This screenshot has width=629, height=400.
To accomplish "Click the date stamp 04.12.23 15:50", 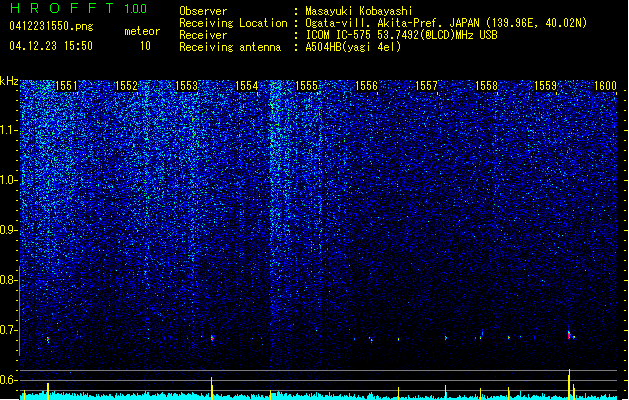I will point(51,45).
